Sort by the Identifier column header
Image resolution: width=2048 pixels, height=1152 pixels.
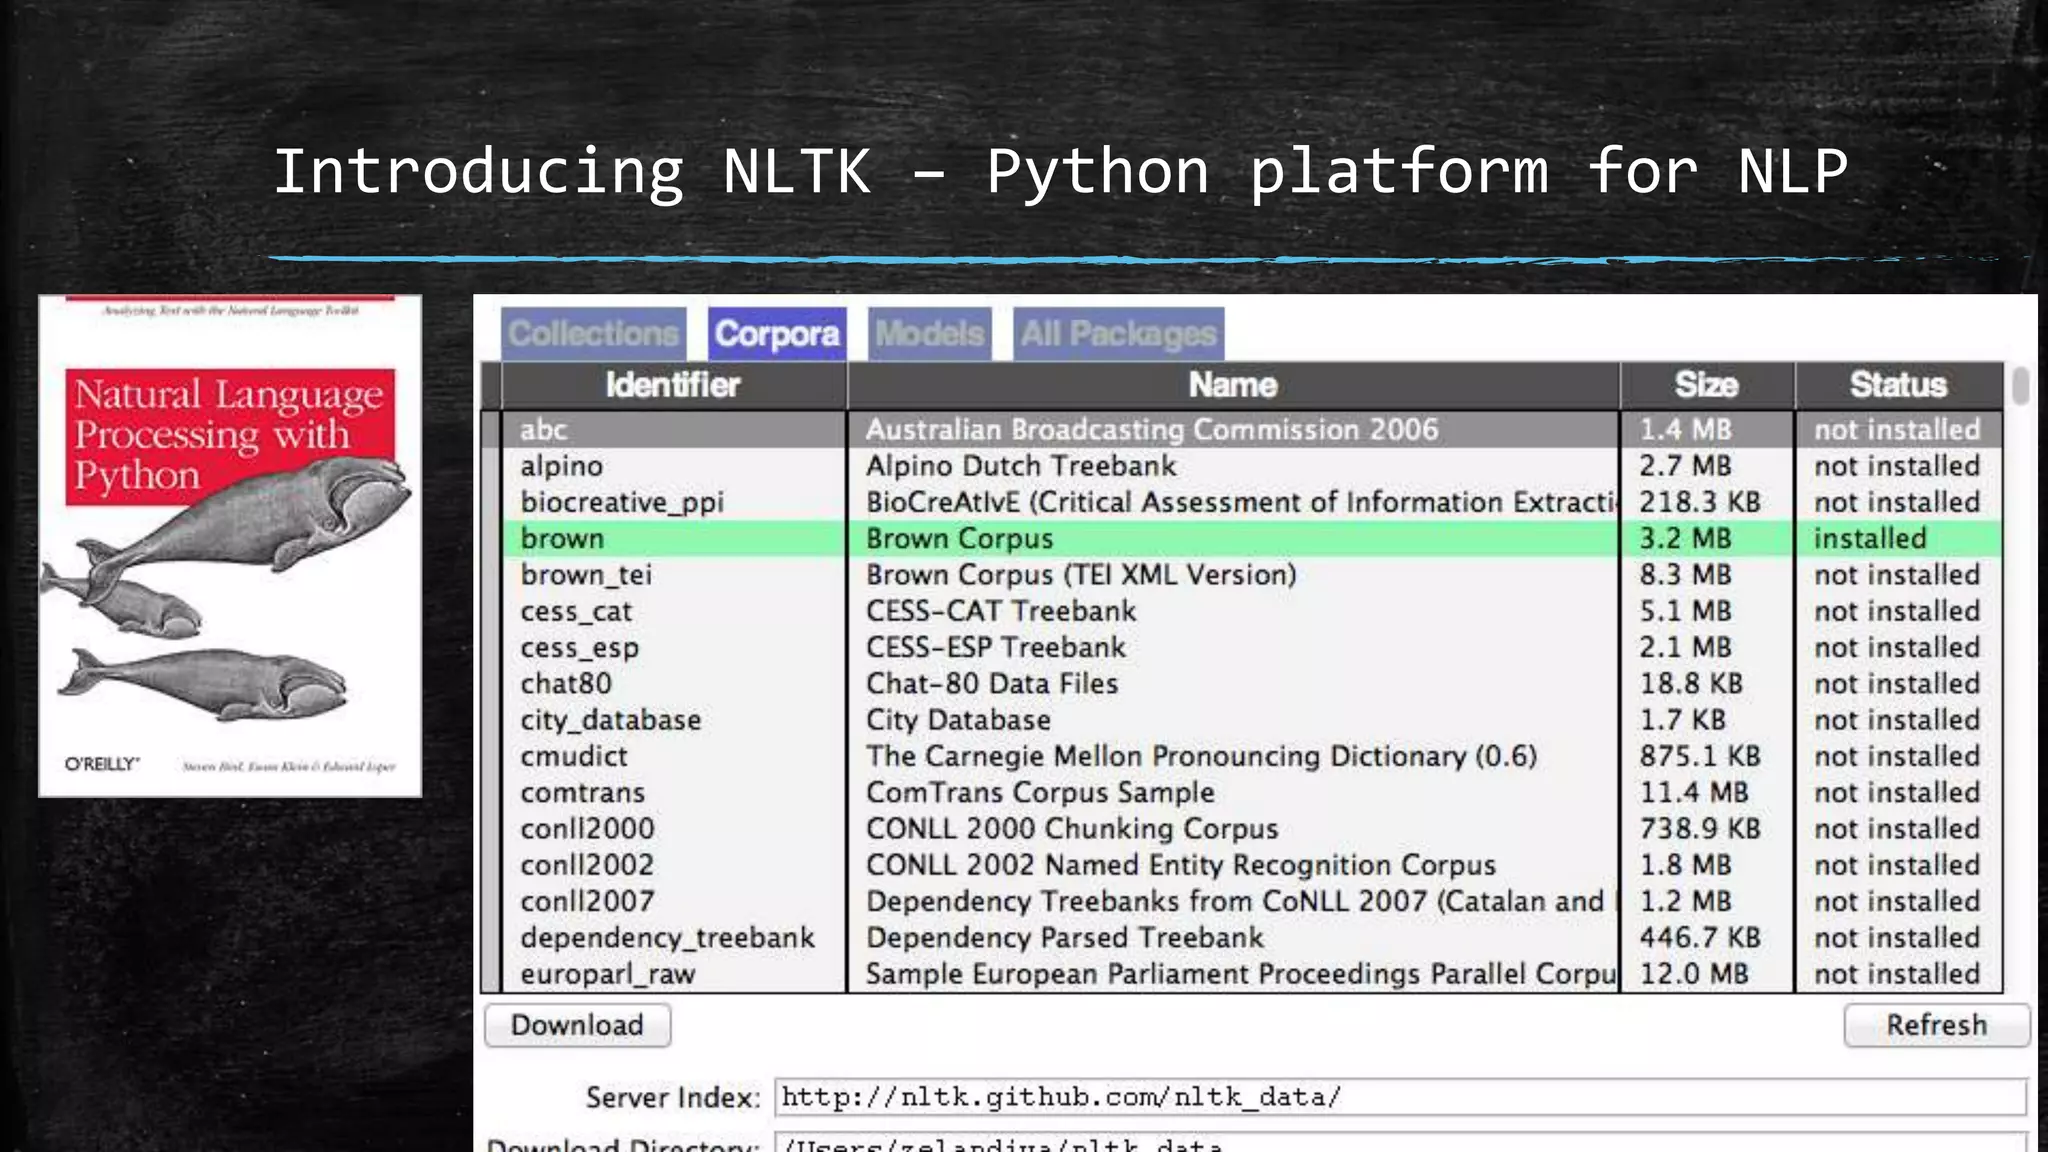coord(672,385)
